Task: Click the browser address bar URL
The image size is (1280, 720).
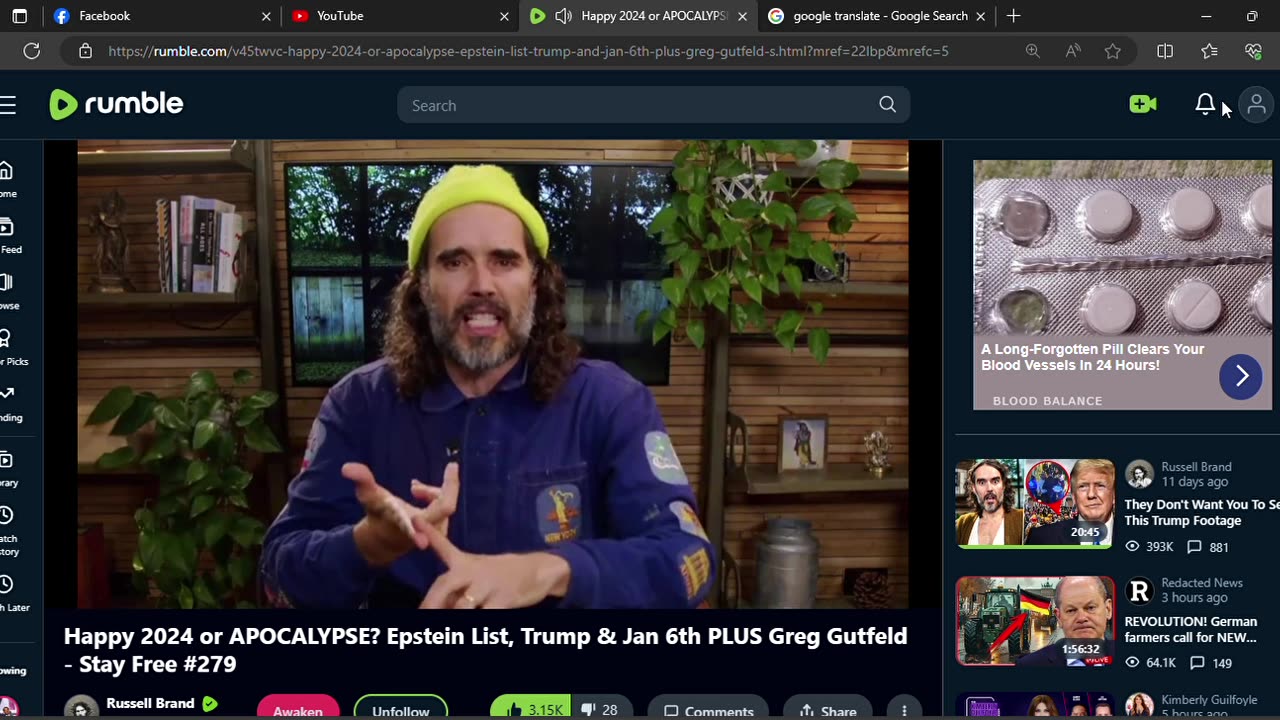Action: coord(528,51)
